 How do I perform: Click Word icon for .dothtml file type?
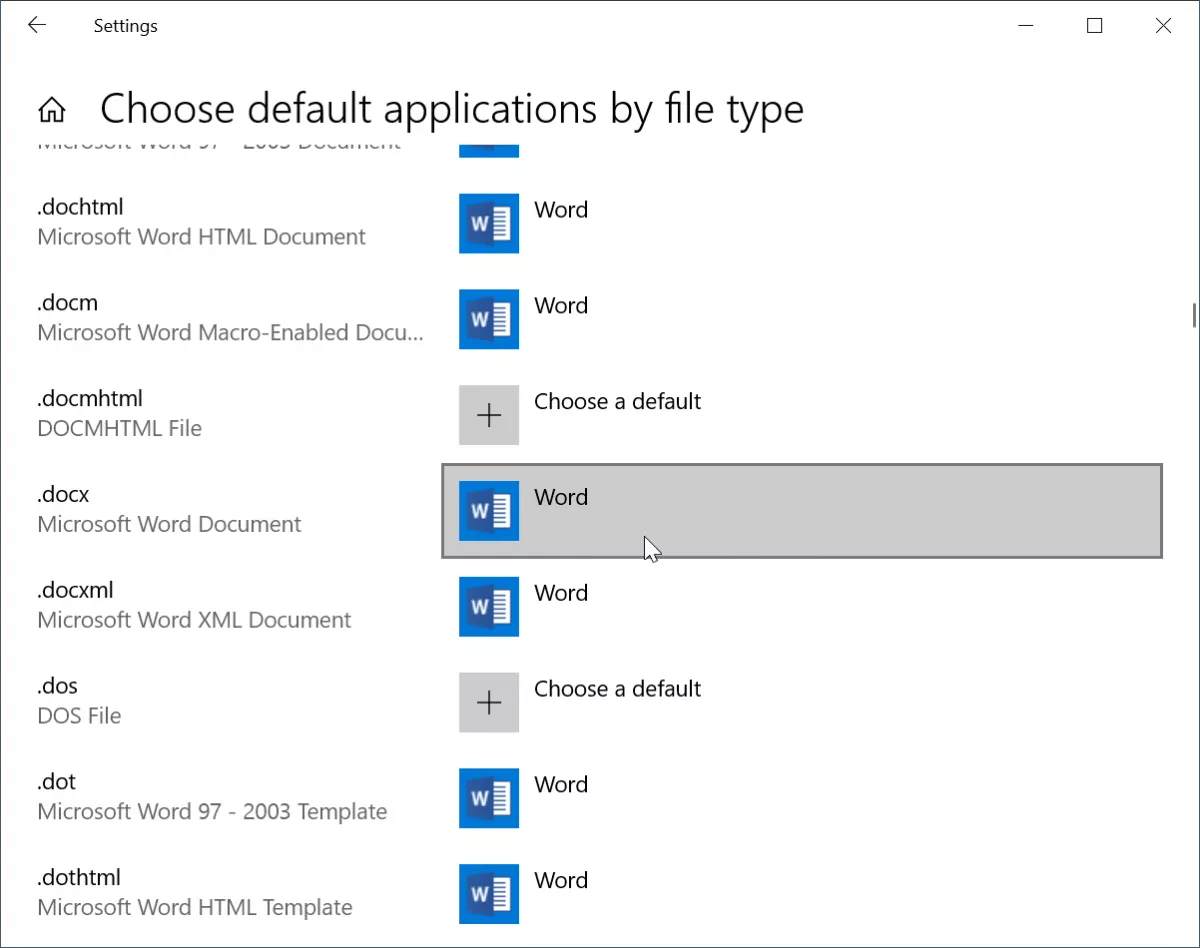click(x=489, y=894)
